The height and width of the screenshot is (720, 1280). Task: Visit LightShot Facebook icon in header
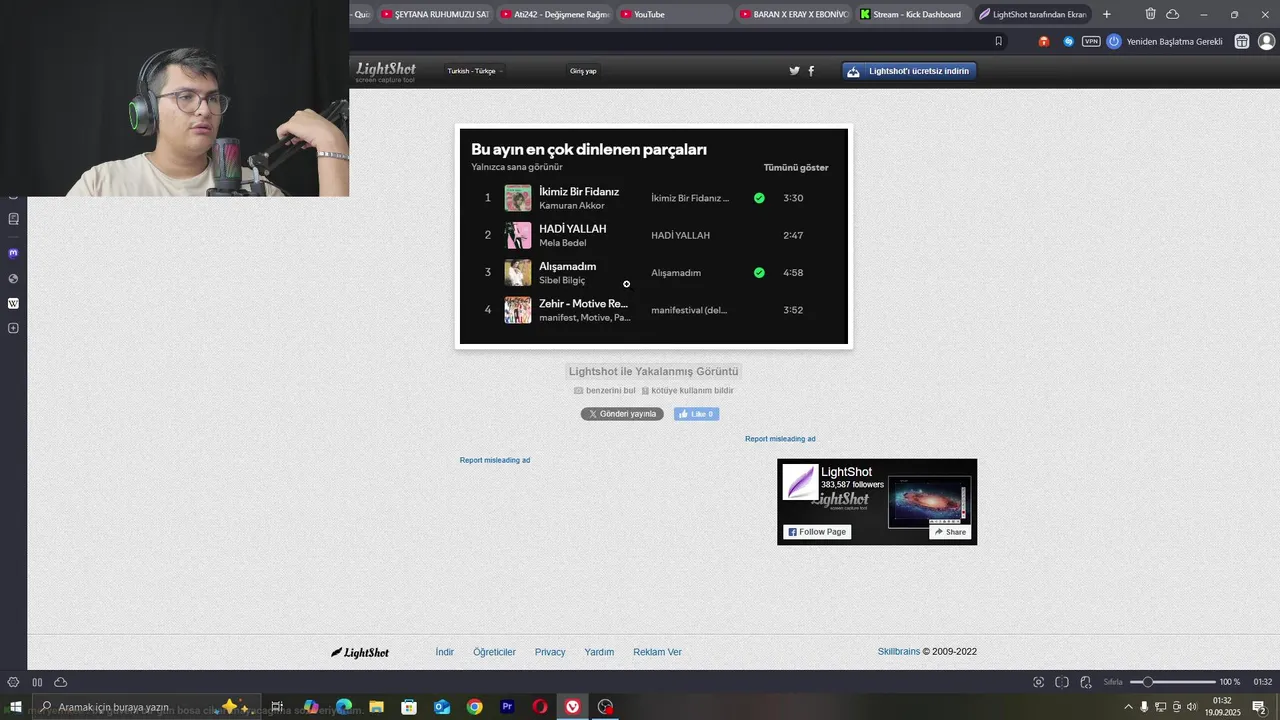click(811, 71)
